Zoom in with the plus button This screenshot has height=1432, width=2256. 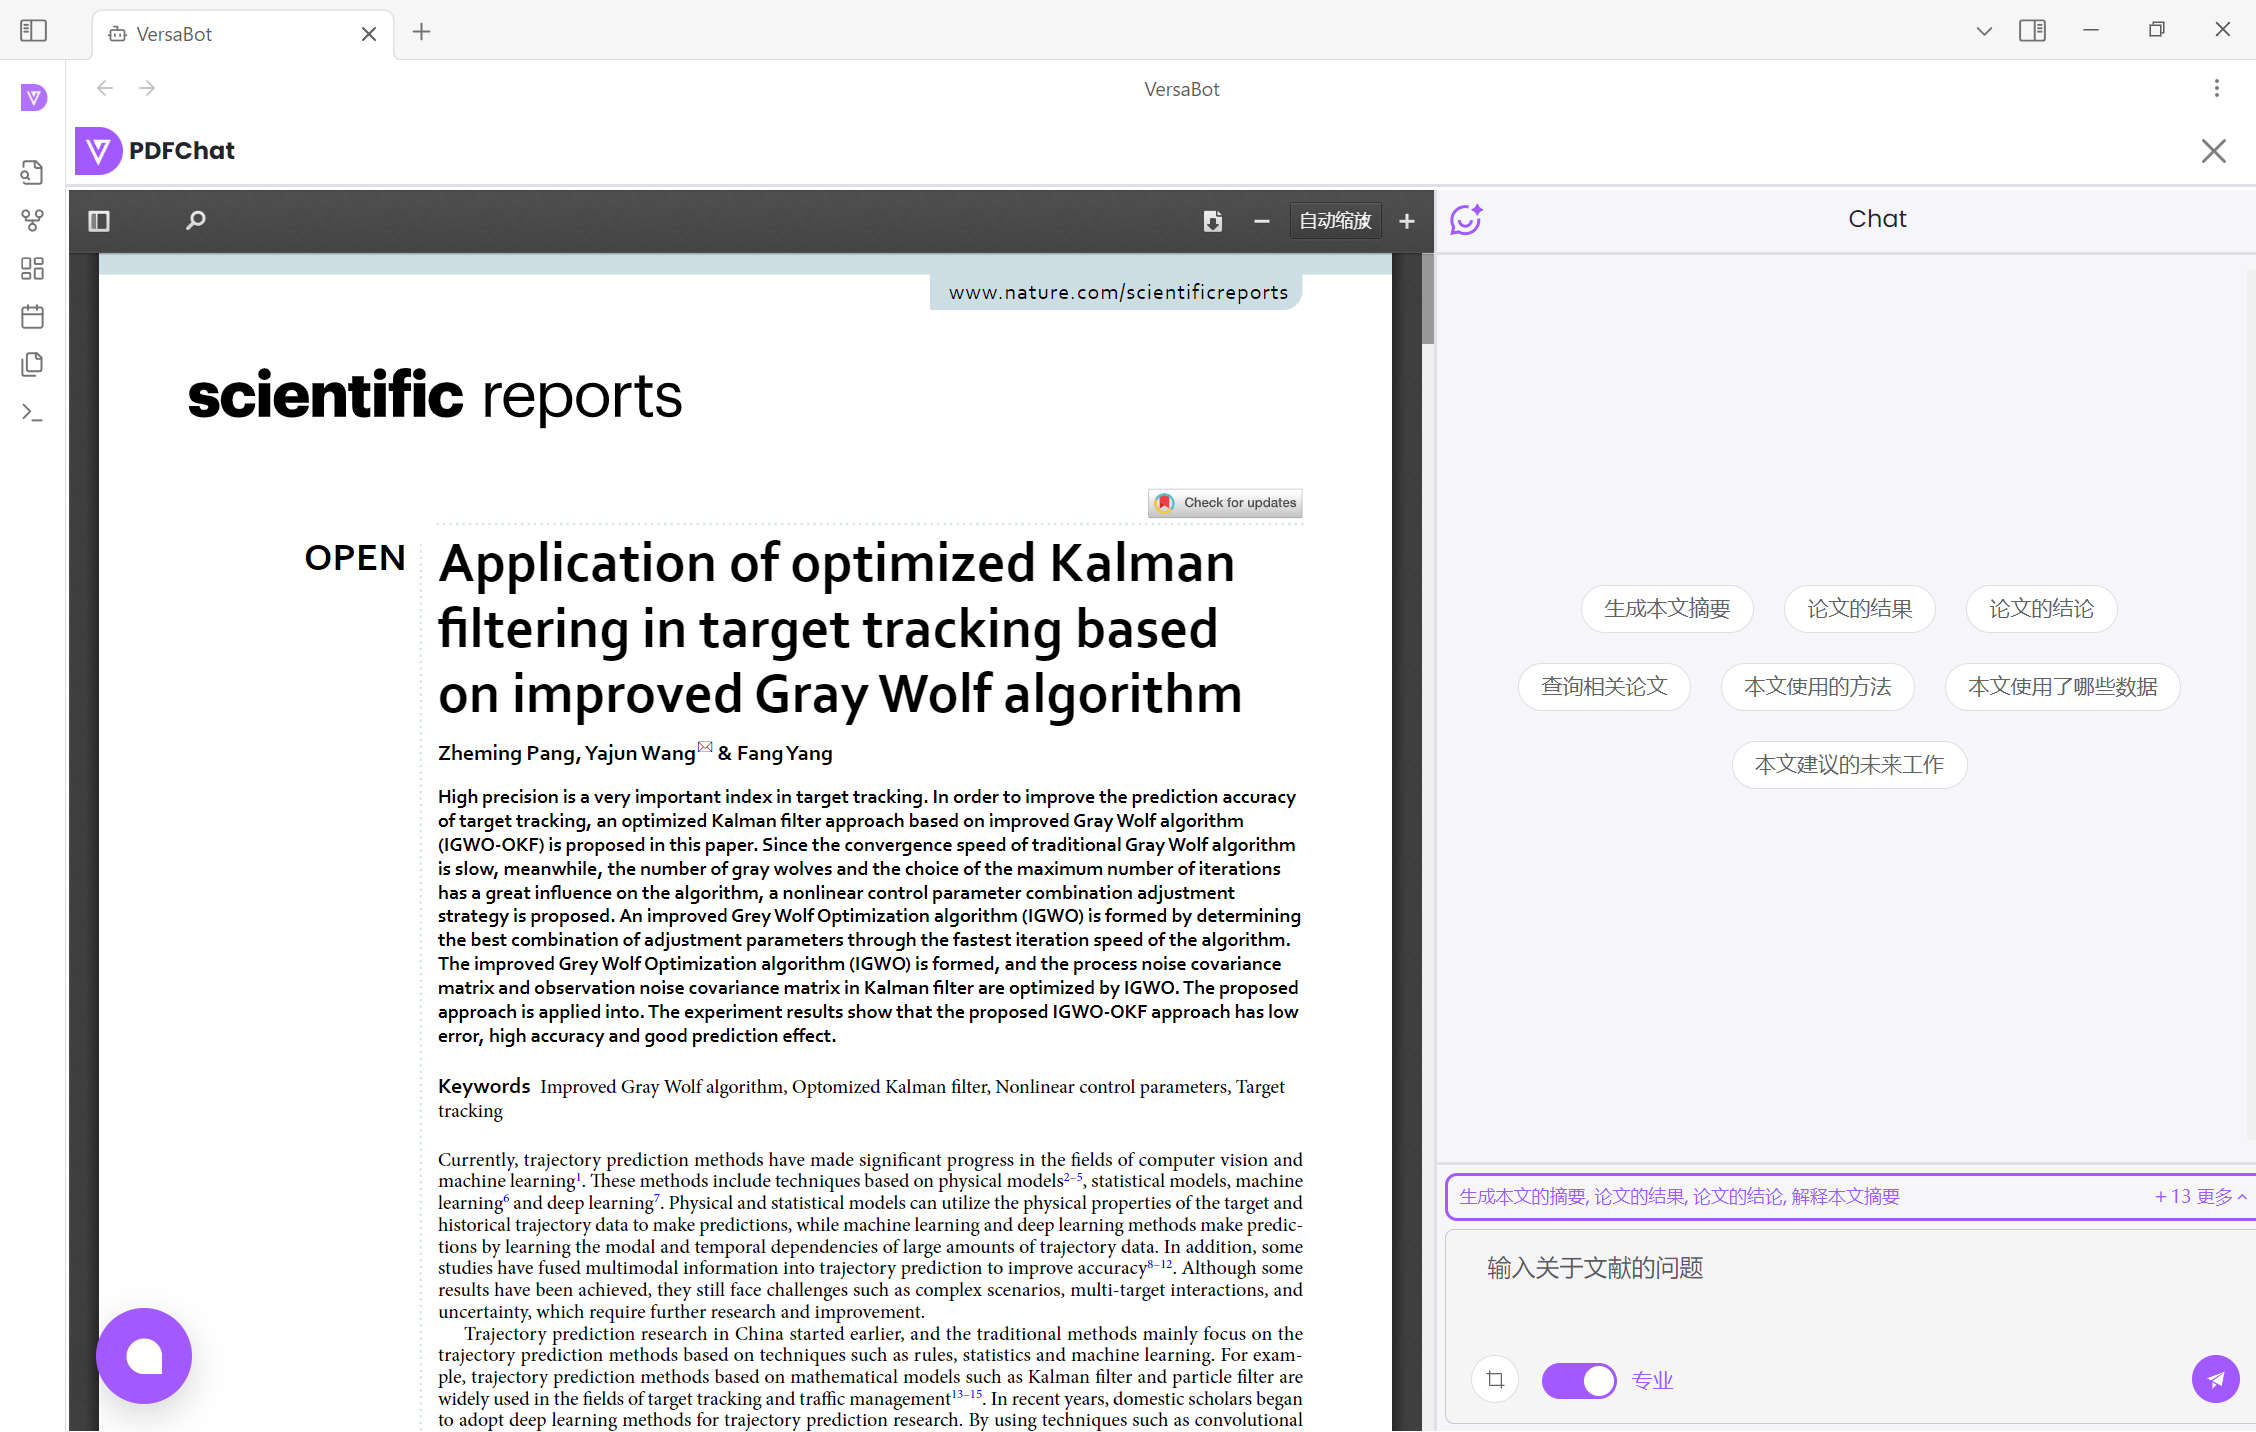pos(1407,221)
